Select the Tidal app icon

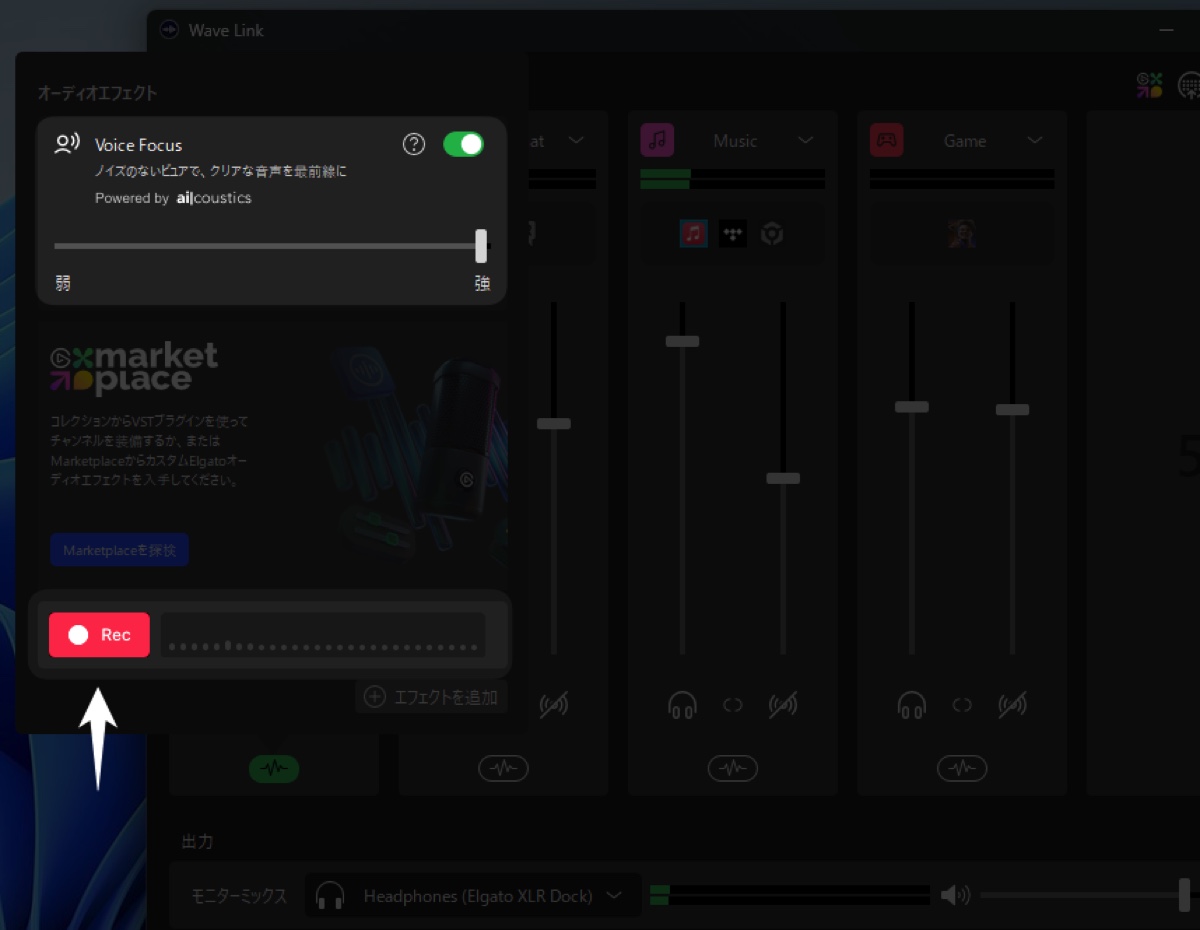(732, 234)
